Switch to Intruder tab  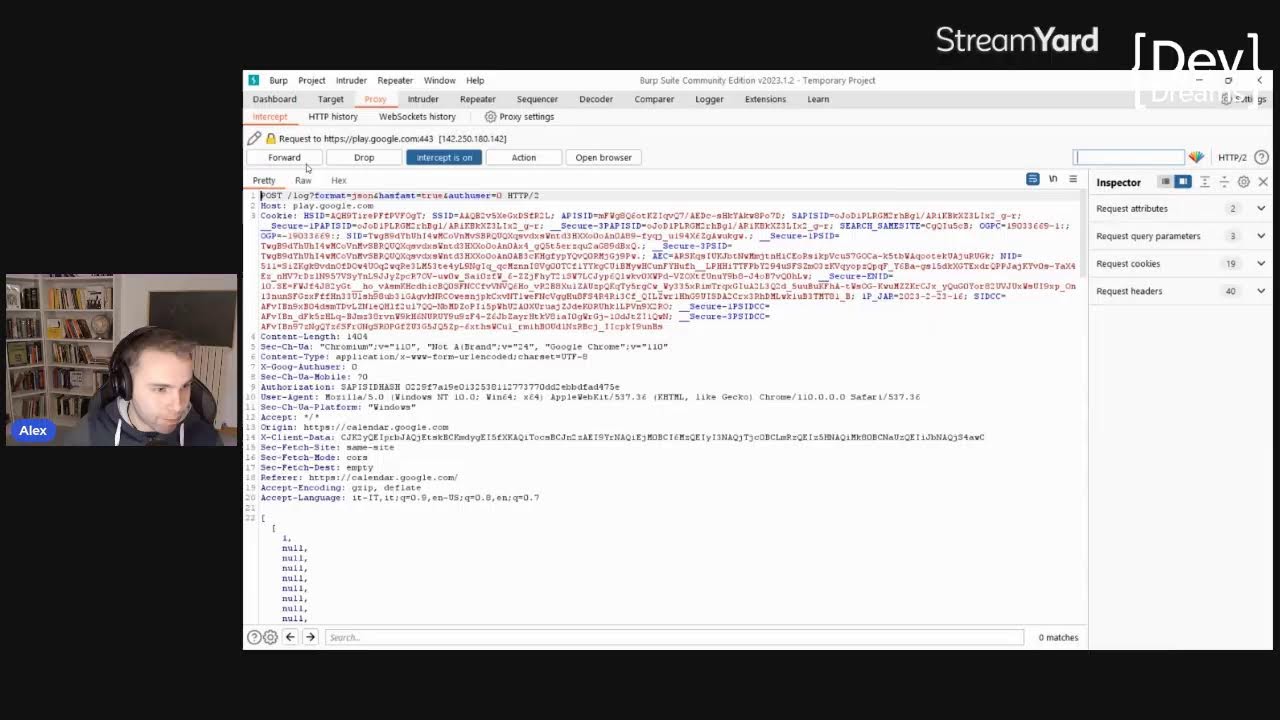click(423, 99)
